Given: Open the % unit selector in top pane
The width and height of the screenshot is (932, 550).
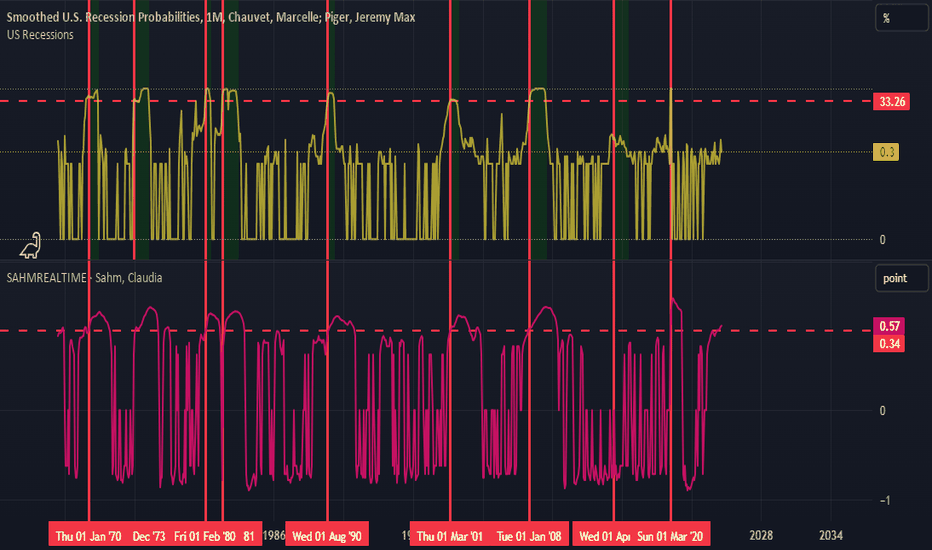Looking at the screenshot, I should pyautogui.click(x=901, y=18).
